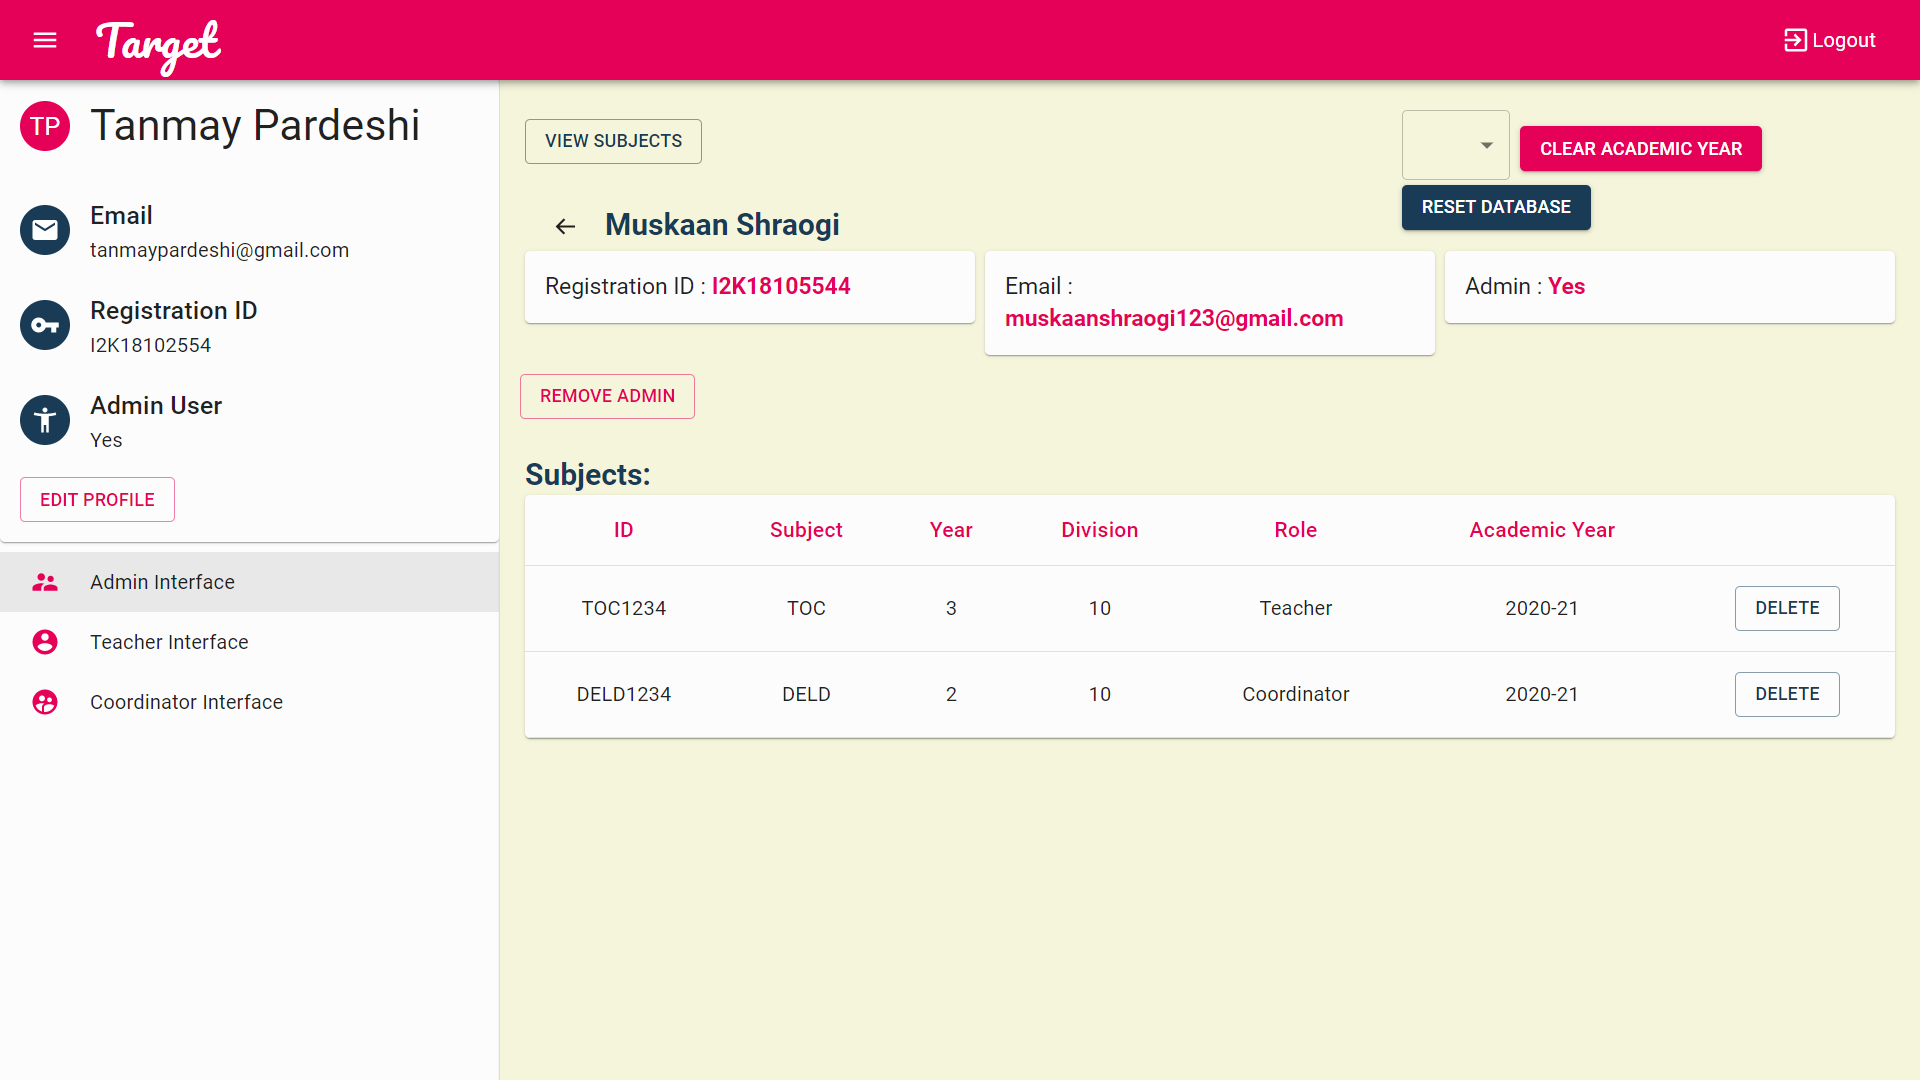
Task: Click the admin user accessibility icon
Action: 45,420
